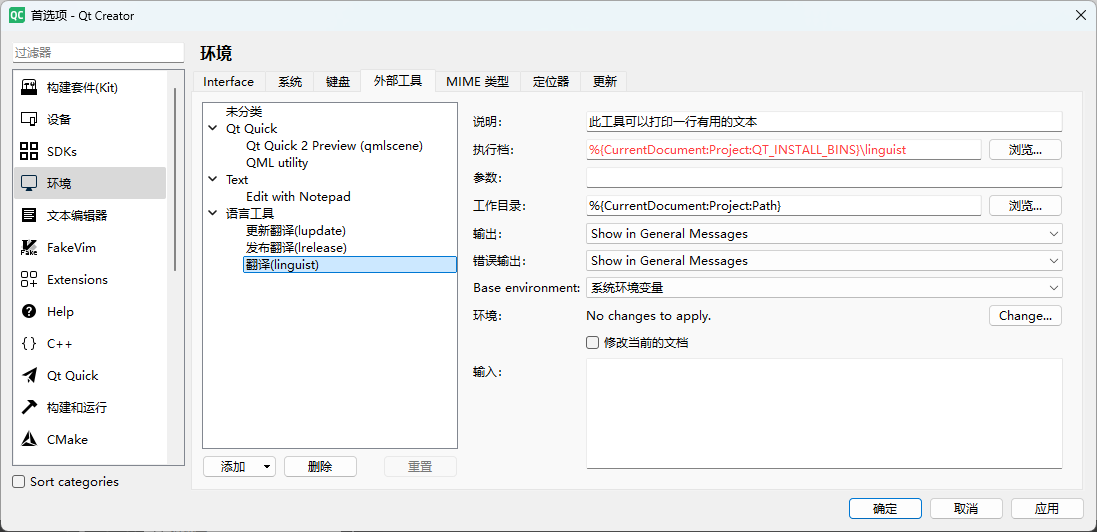The height and width of the screenshot is (532, 1097).
Task: Open the 添加 button dropdown arrow
Action: click(x=267, y=467)
